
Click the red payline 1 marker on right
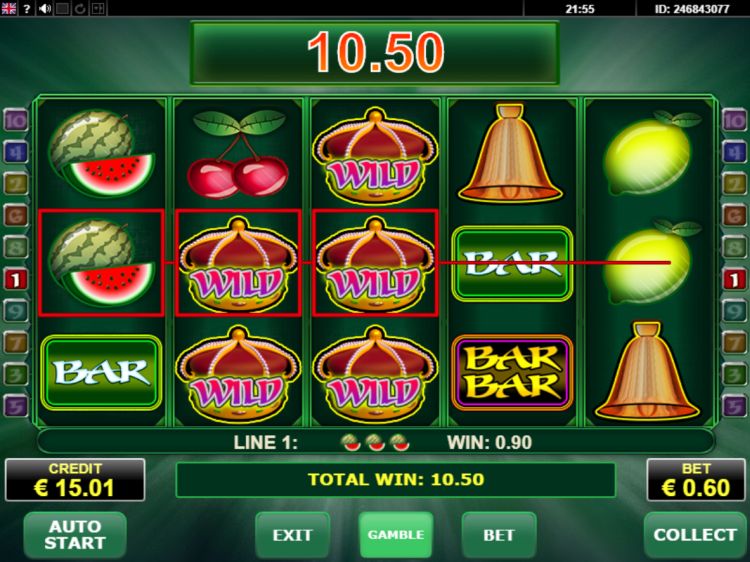pyautogui.click(x=734, y=279)
